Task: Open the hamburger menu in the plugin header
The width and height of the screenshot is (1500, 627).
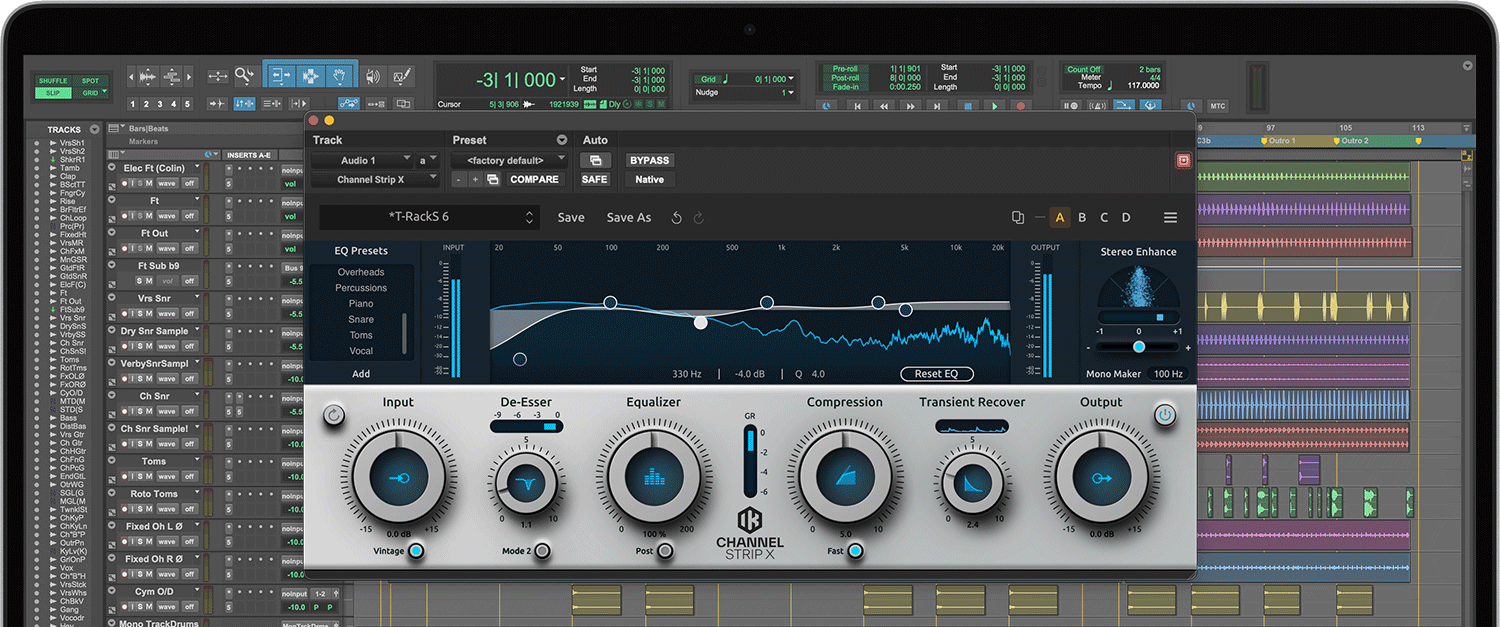Action: pyautogui.click(x=1170, y=218)
